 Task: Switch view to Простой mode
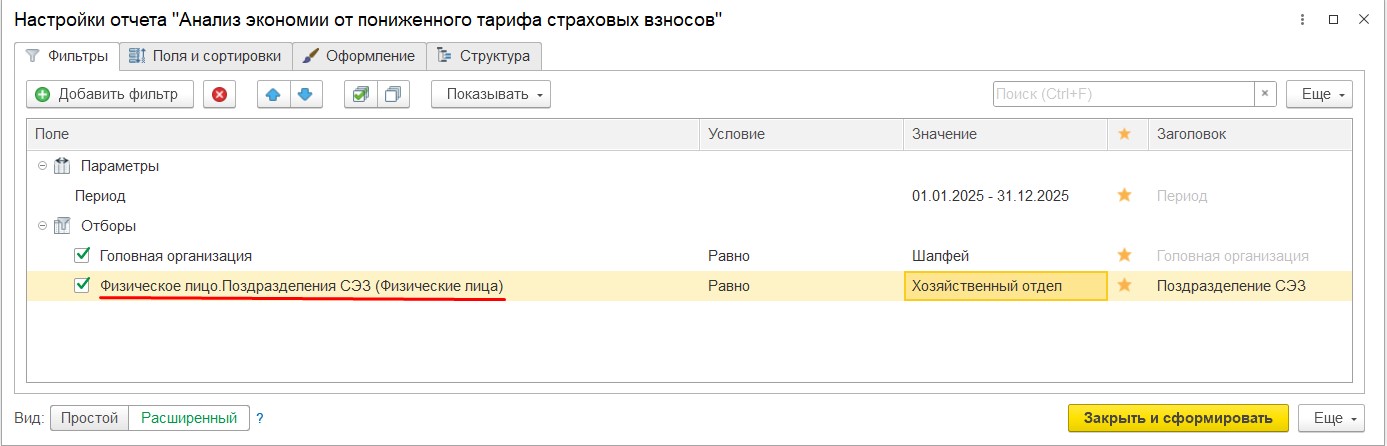click(x=90, y=418)
